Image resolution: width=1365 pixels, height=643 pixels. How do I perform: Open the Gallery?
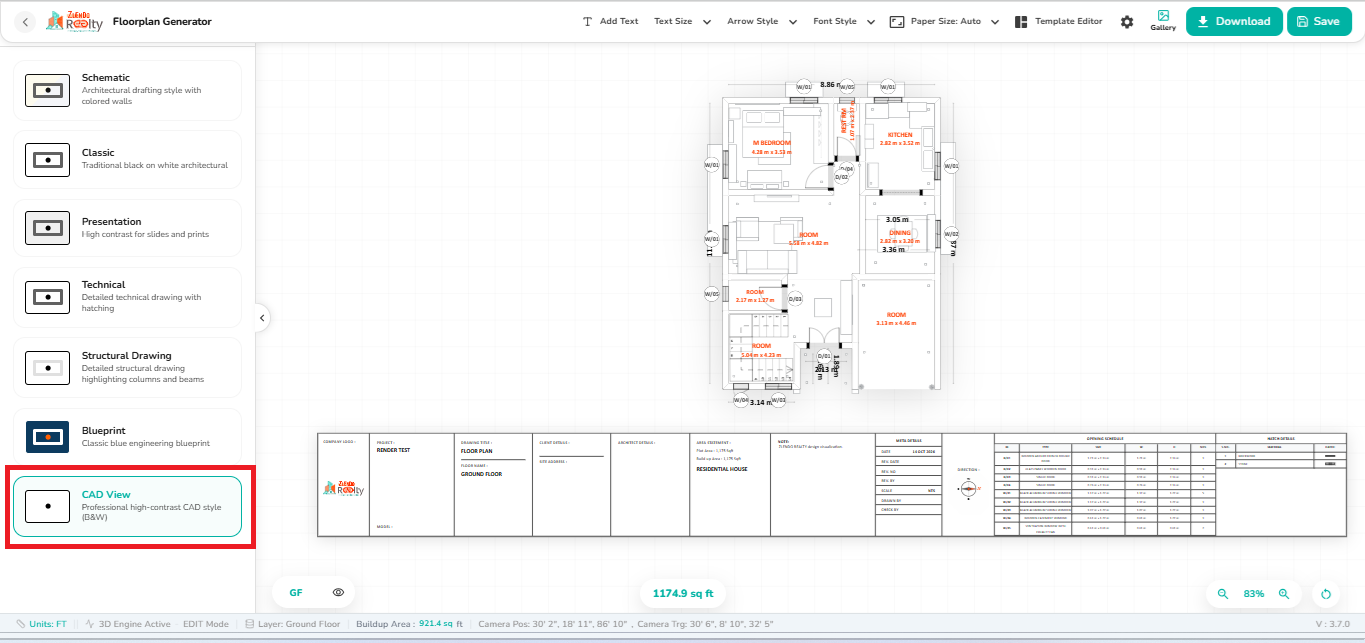click(x=1163, y=21)
